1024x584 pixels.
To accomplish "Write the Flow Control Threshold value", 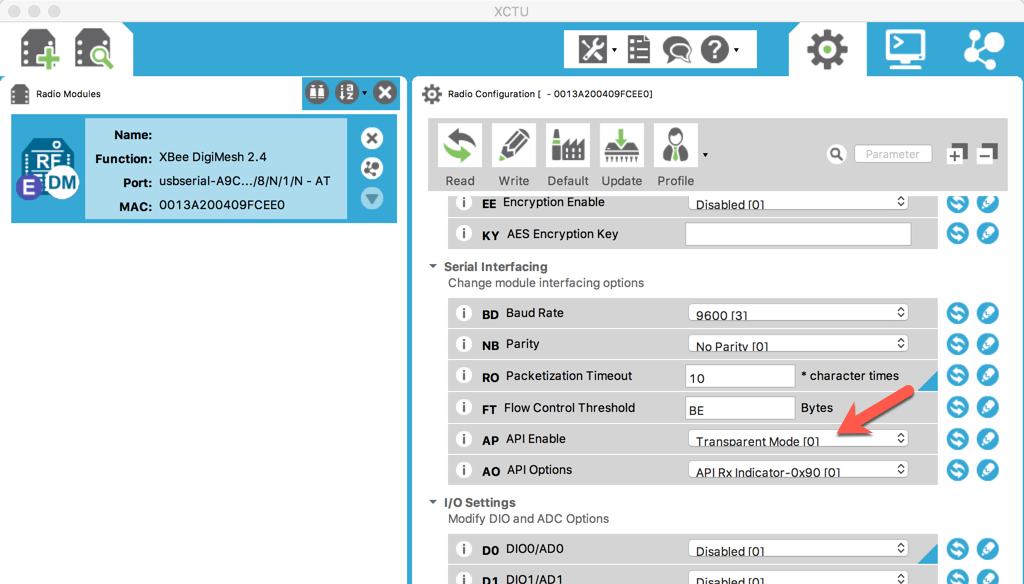I will pos(987,407).
